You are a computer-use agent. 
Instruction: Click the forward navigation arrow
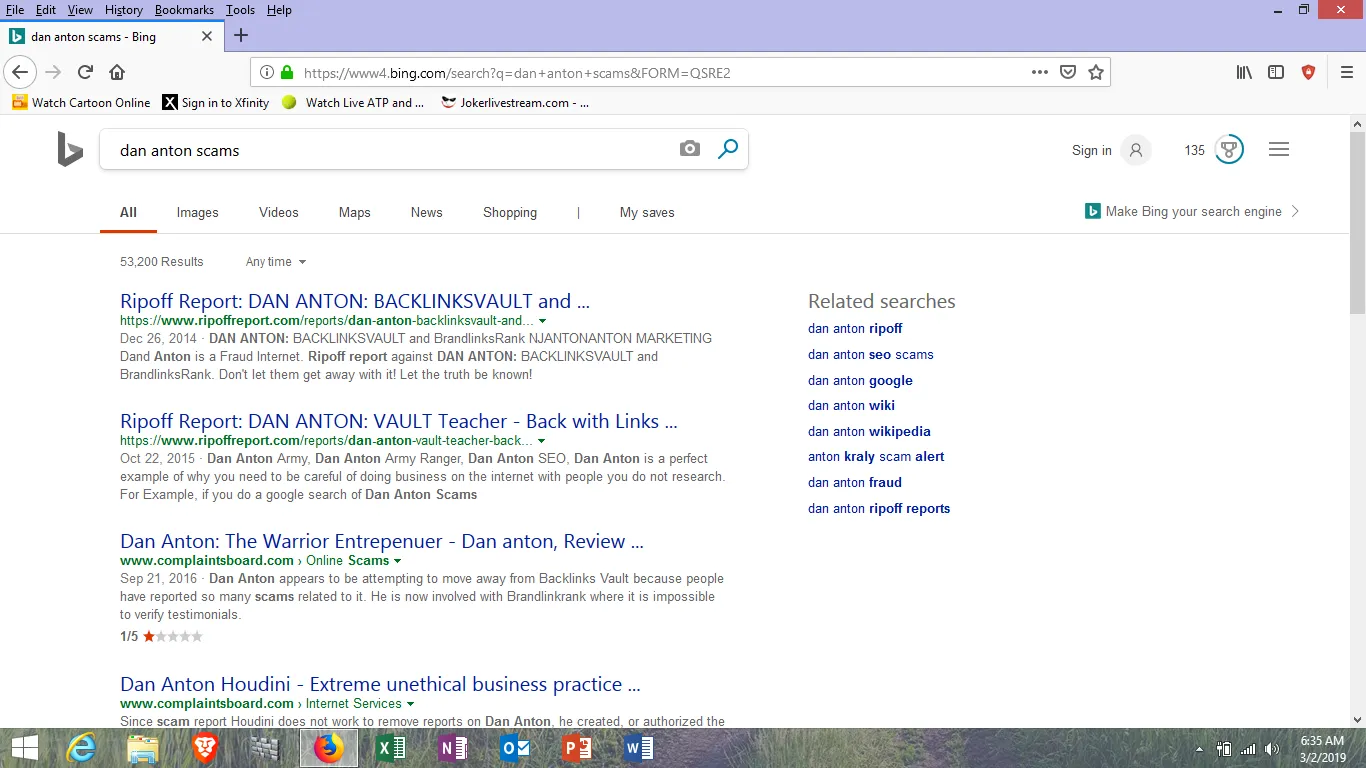[x=53, y=72]
